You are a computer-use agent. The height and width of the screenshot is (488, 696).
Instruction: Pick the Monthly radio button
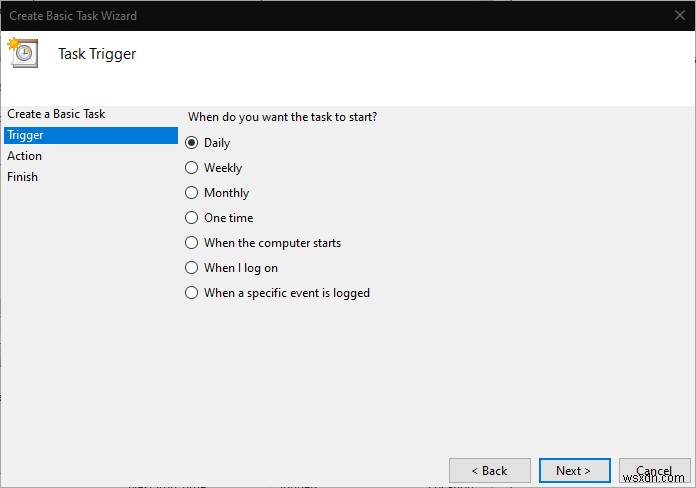pos(192,193)
